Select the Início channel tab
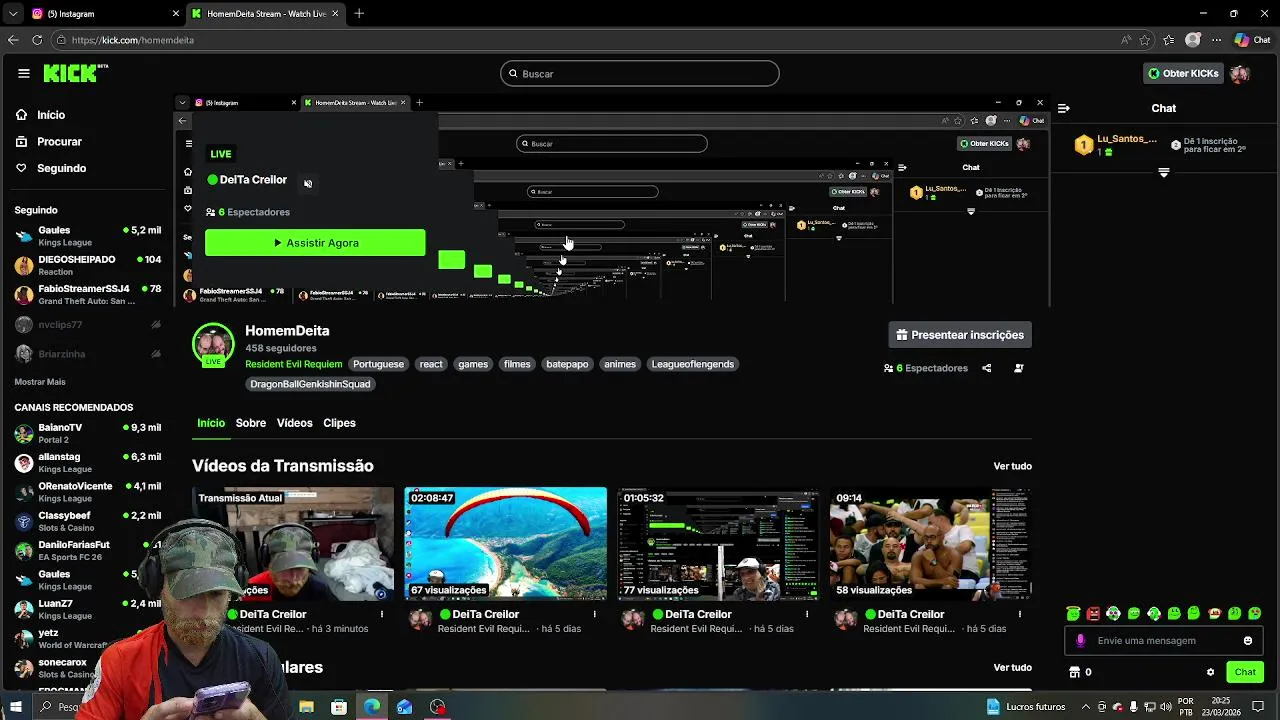 [211, 423]
